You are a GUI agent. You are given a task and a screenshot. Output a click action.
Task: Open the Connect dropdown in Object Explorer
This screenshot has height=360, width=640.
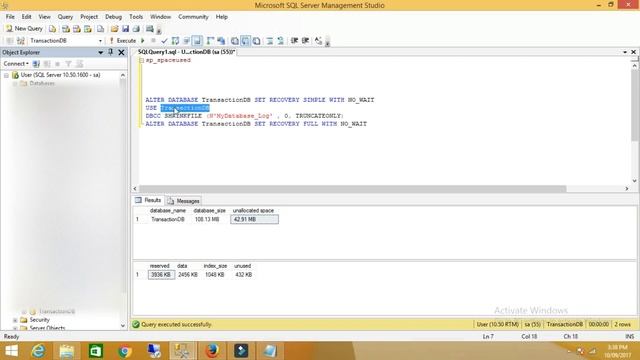click(16, 64)
